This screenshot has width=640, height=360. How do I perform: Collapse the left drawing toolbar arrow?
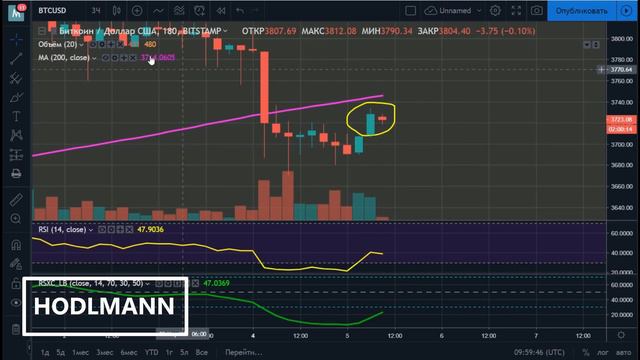29,348
